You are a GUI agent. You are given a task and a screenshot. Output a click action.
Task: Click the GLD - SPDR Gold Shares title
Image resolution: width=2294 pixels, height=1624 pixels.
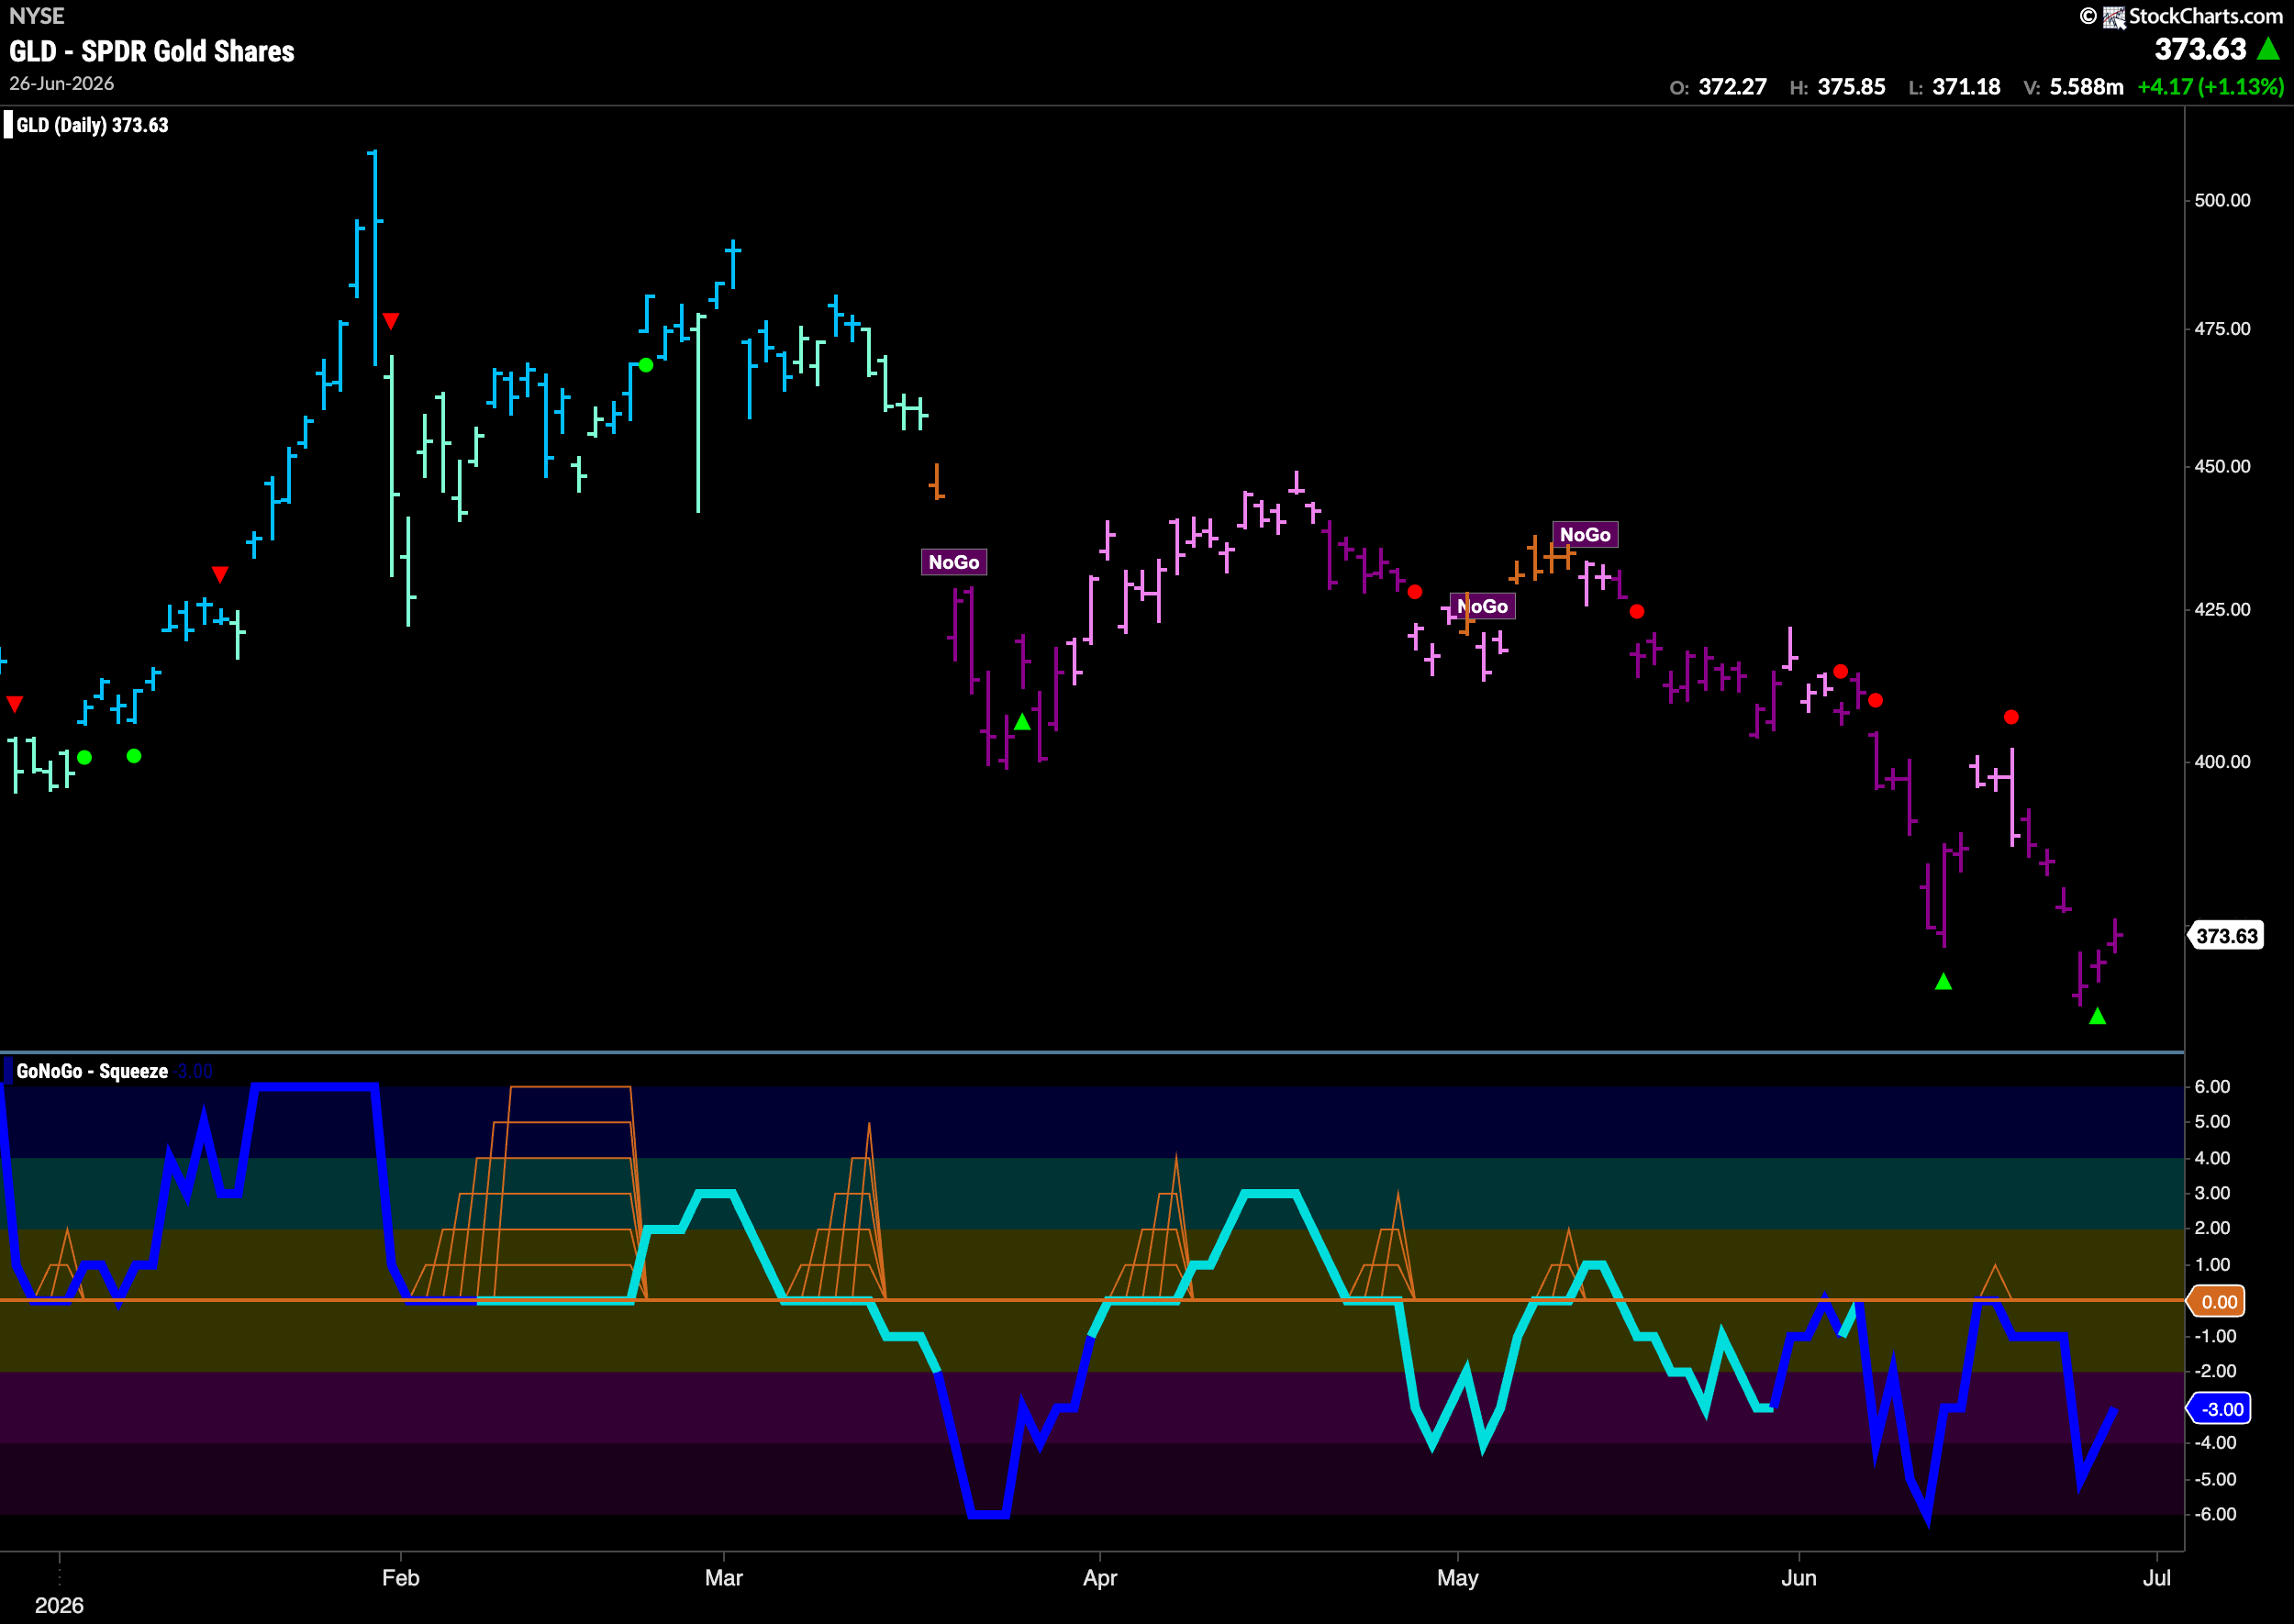(152, 51)
